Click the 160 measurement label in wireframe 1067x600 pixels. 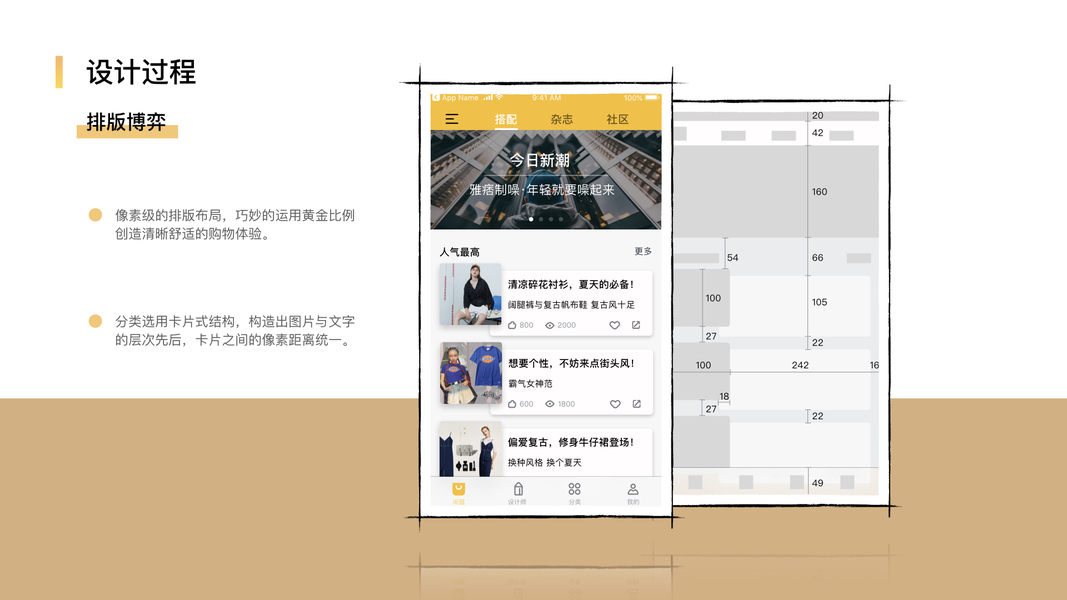[819, 192]
